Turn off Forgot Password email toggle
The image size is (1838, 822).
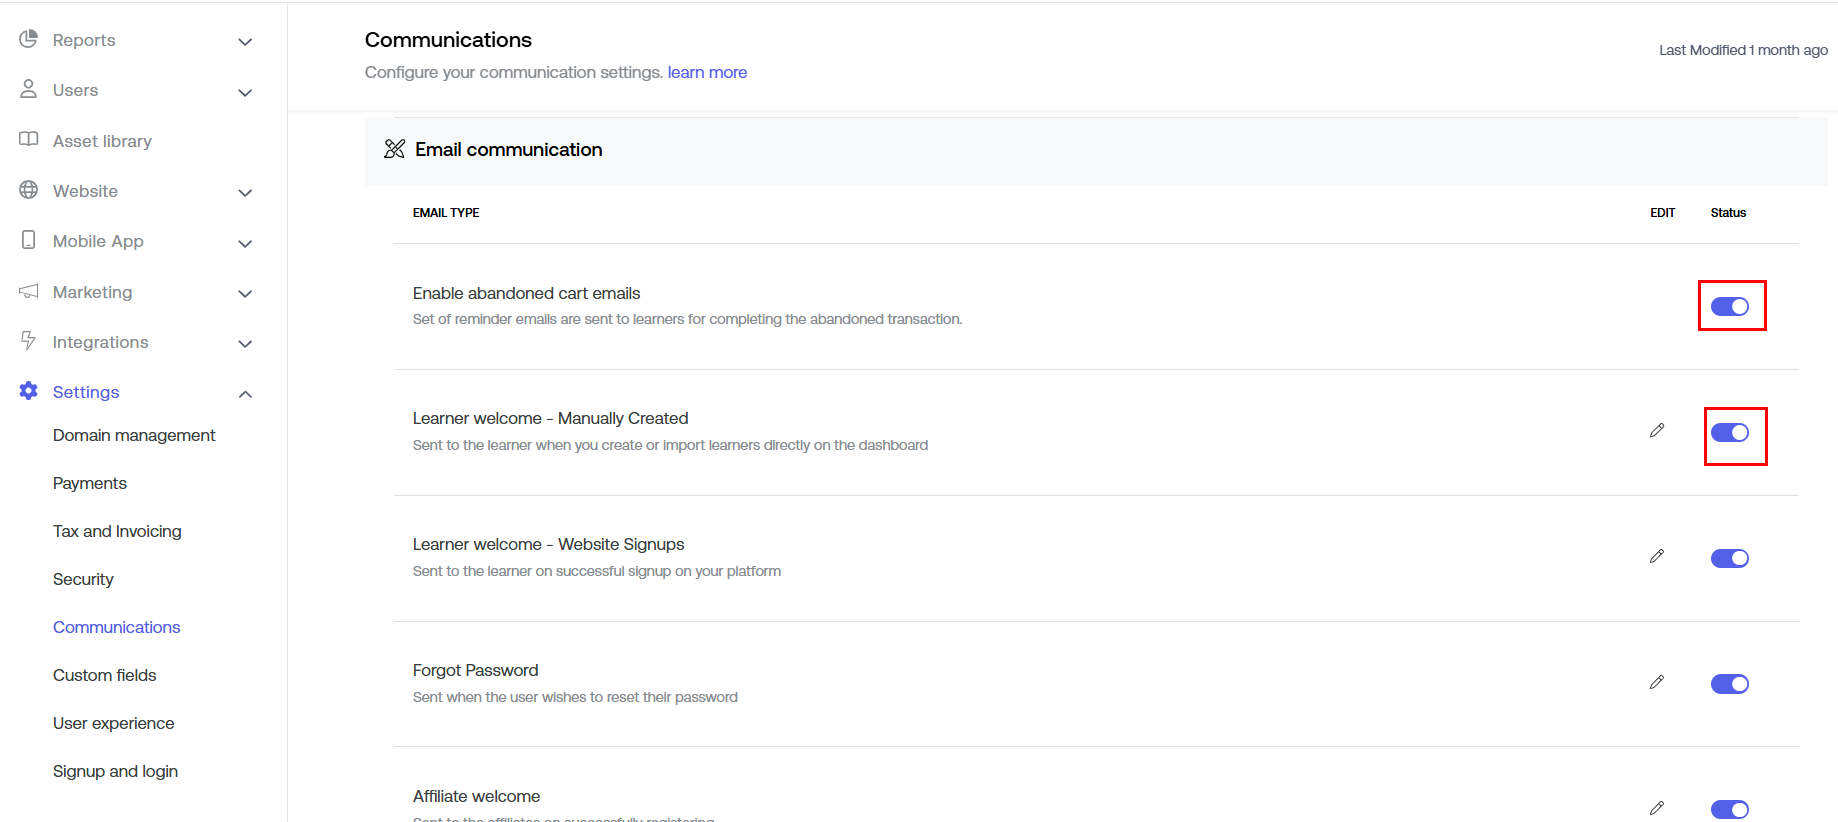tap(1729, 684)
